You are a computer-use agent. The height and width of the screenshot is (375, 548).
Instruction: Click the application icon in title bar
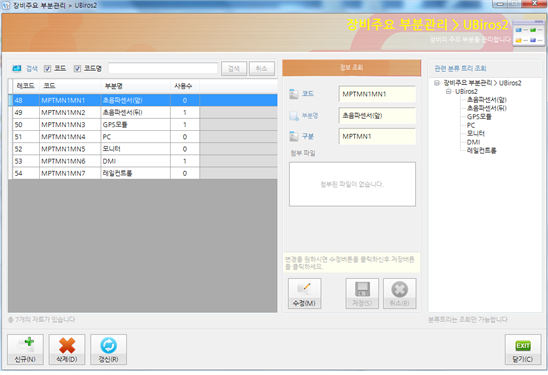6,6
